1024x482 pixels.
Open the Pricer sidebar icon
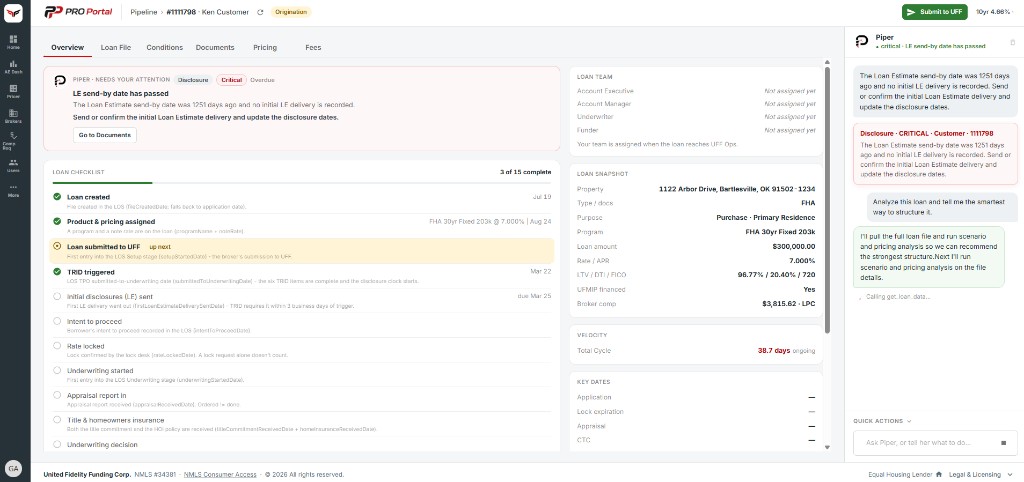(x=13, y=91)
